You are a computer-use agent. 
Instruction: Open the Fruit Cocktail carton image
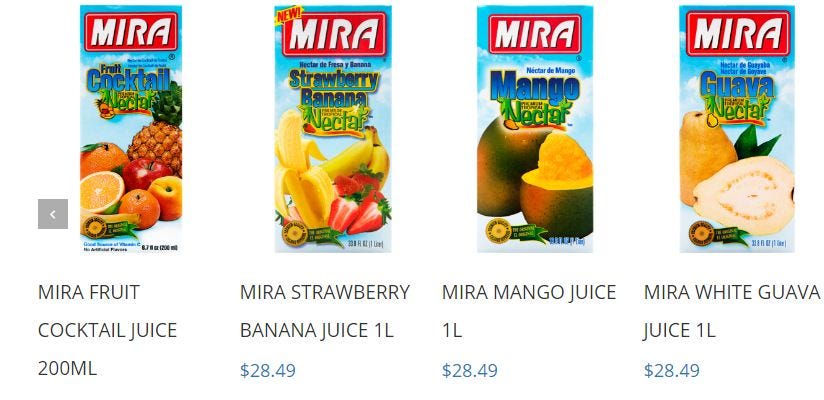[131, 129]
